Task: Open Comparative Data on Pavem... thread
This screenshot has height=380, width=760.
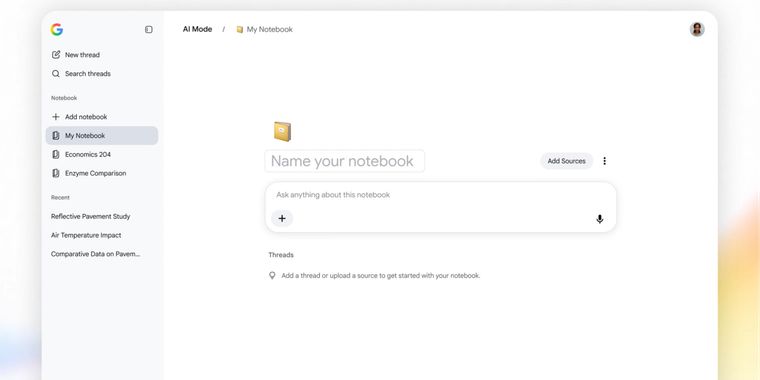Action: point(95,254)
